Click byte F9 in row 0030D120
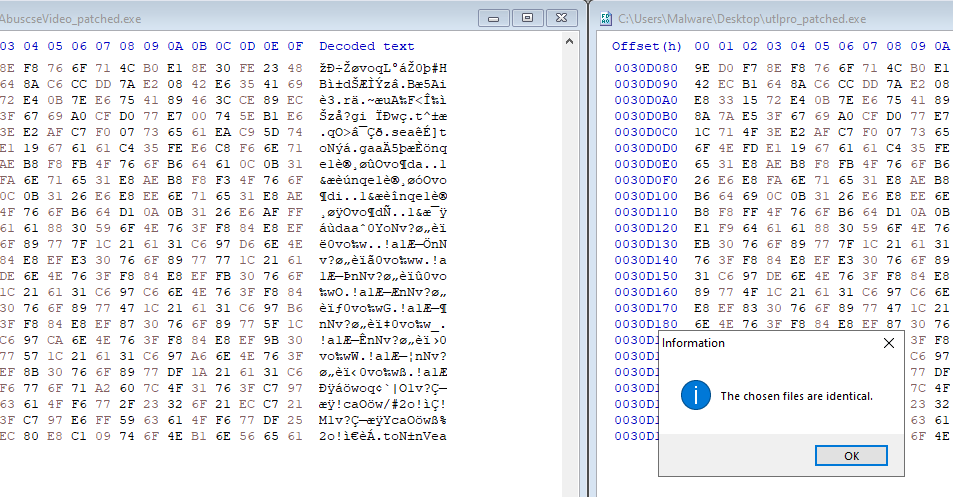 [726, 228]
